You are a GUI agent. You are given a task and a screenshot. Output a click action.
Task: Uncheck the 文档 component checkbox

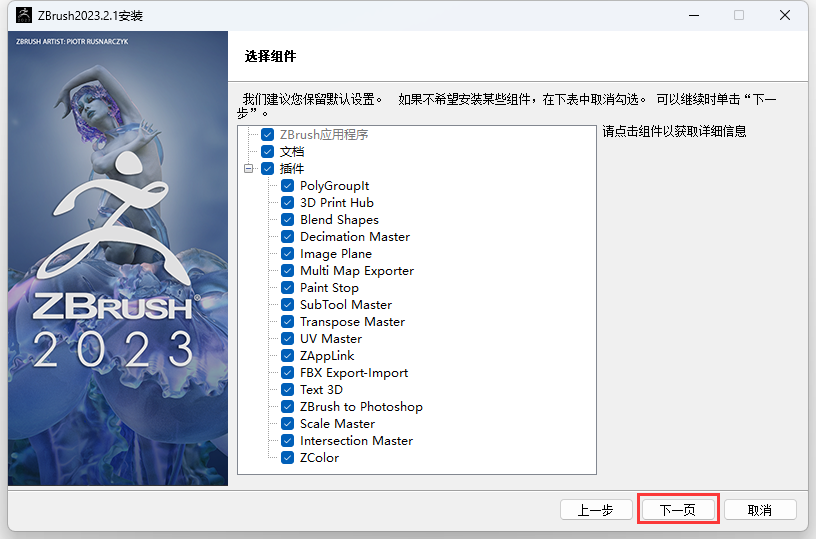pyautogui.click(x=267, y=151)
